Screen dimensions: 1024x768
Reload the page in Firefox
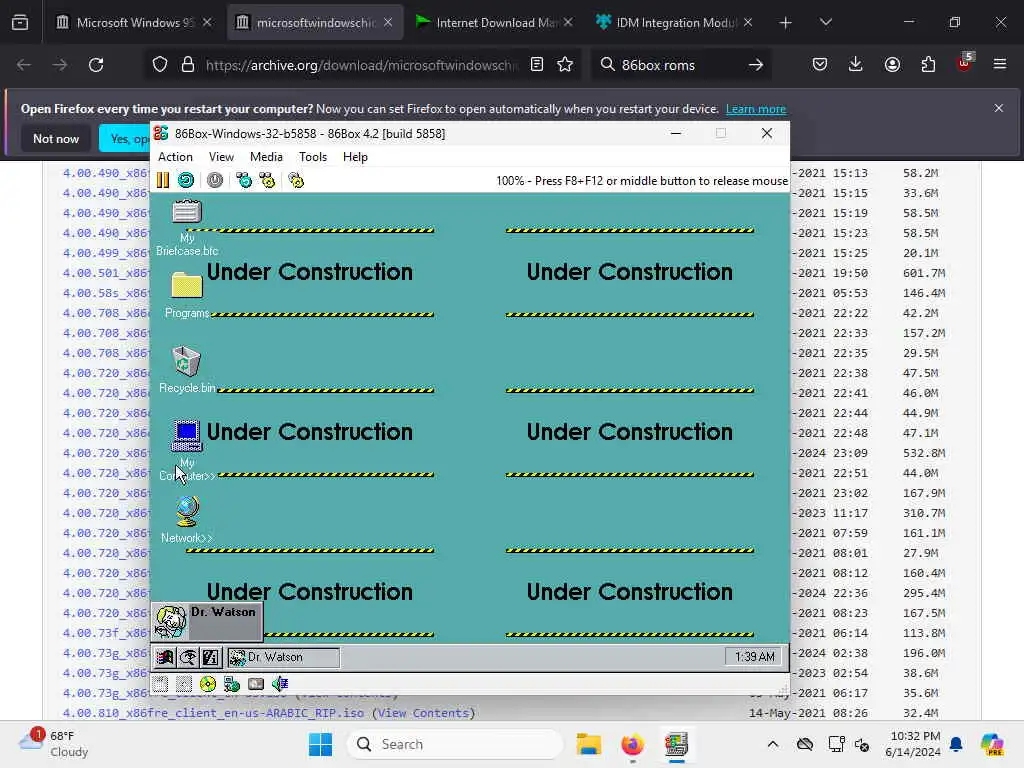tap(96, 65)
